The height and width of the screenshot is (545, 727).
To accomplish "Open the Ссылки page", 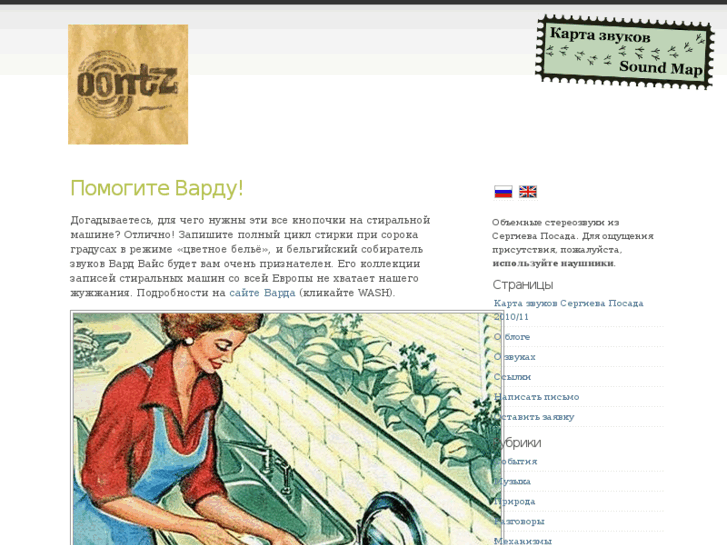I will 512,377.
